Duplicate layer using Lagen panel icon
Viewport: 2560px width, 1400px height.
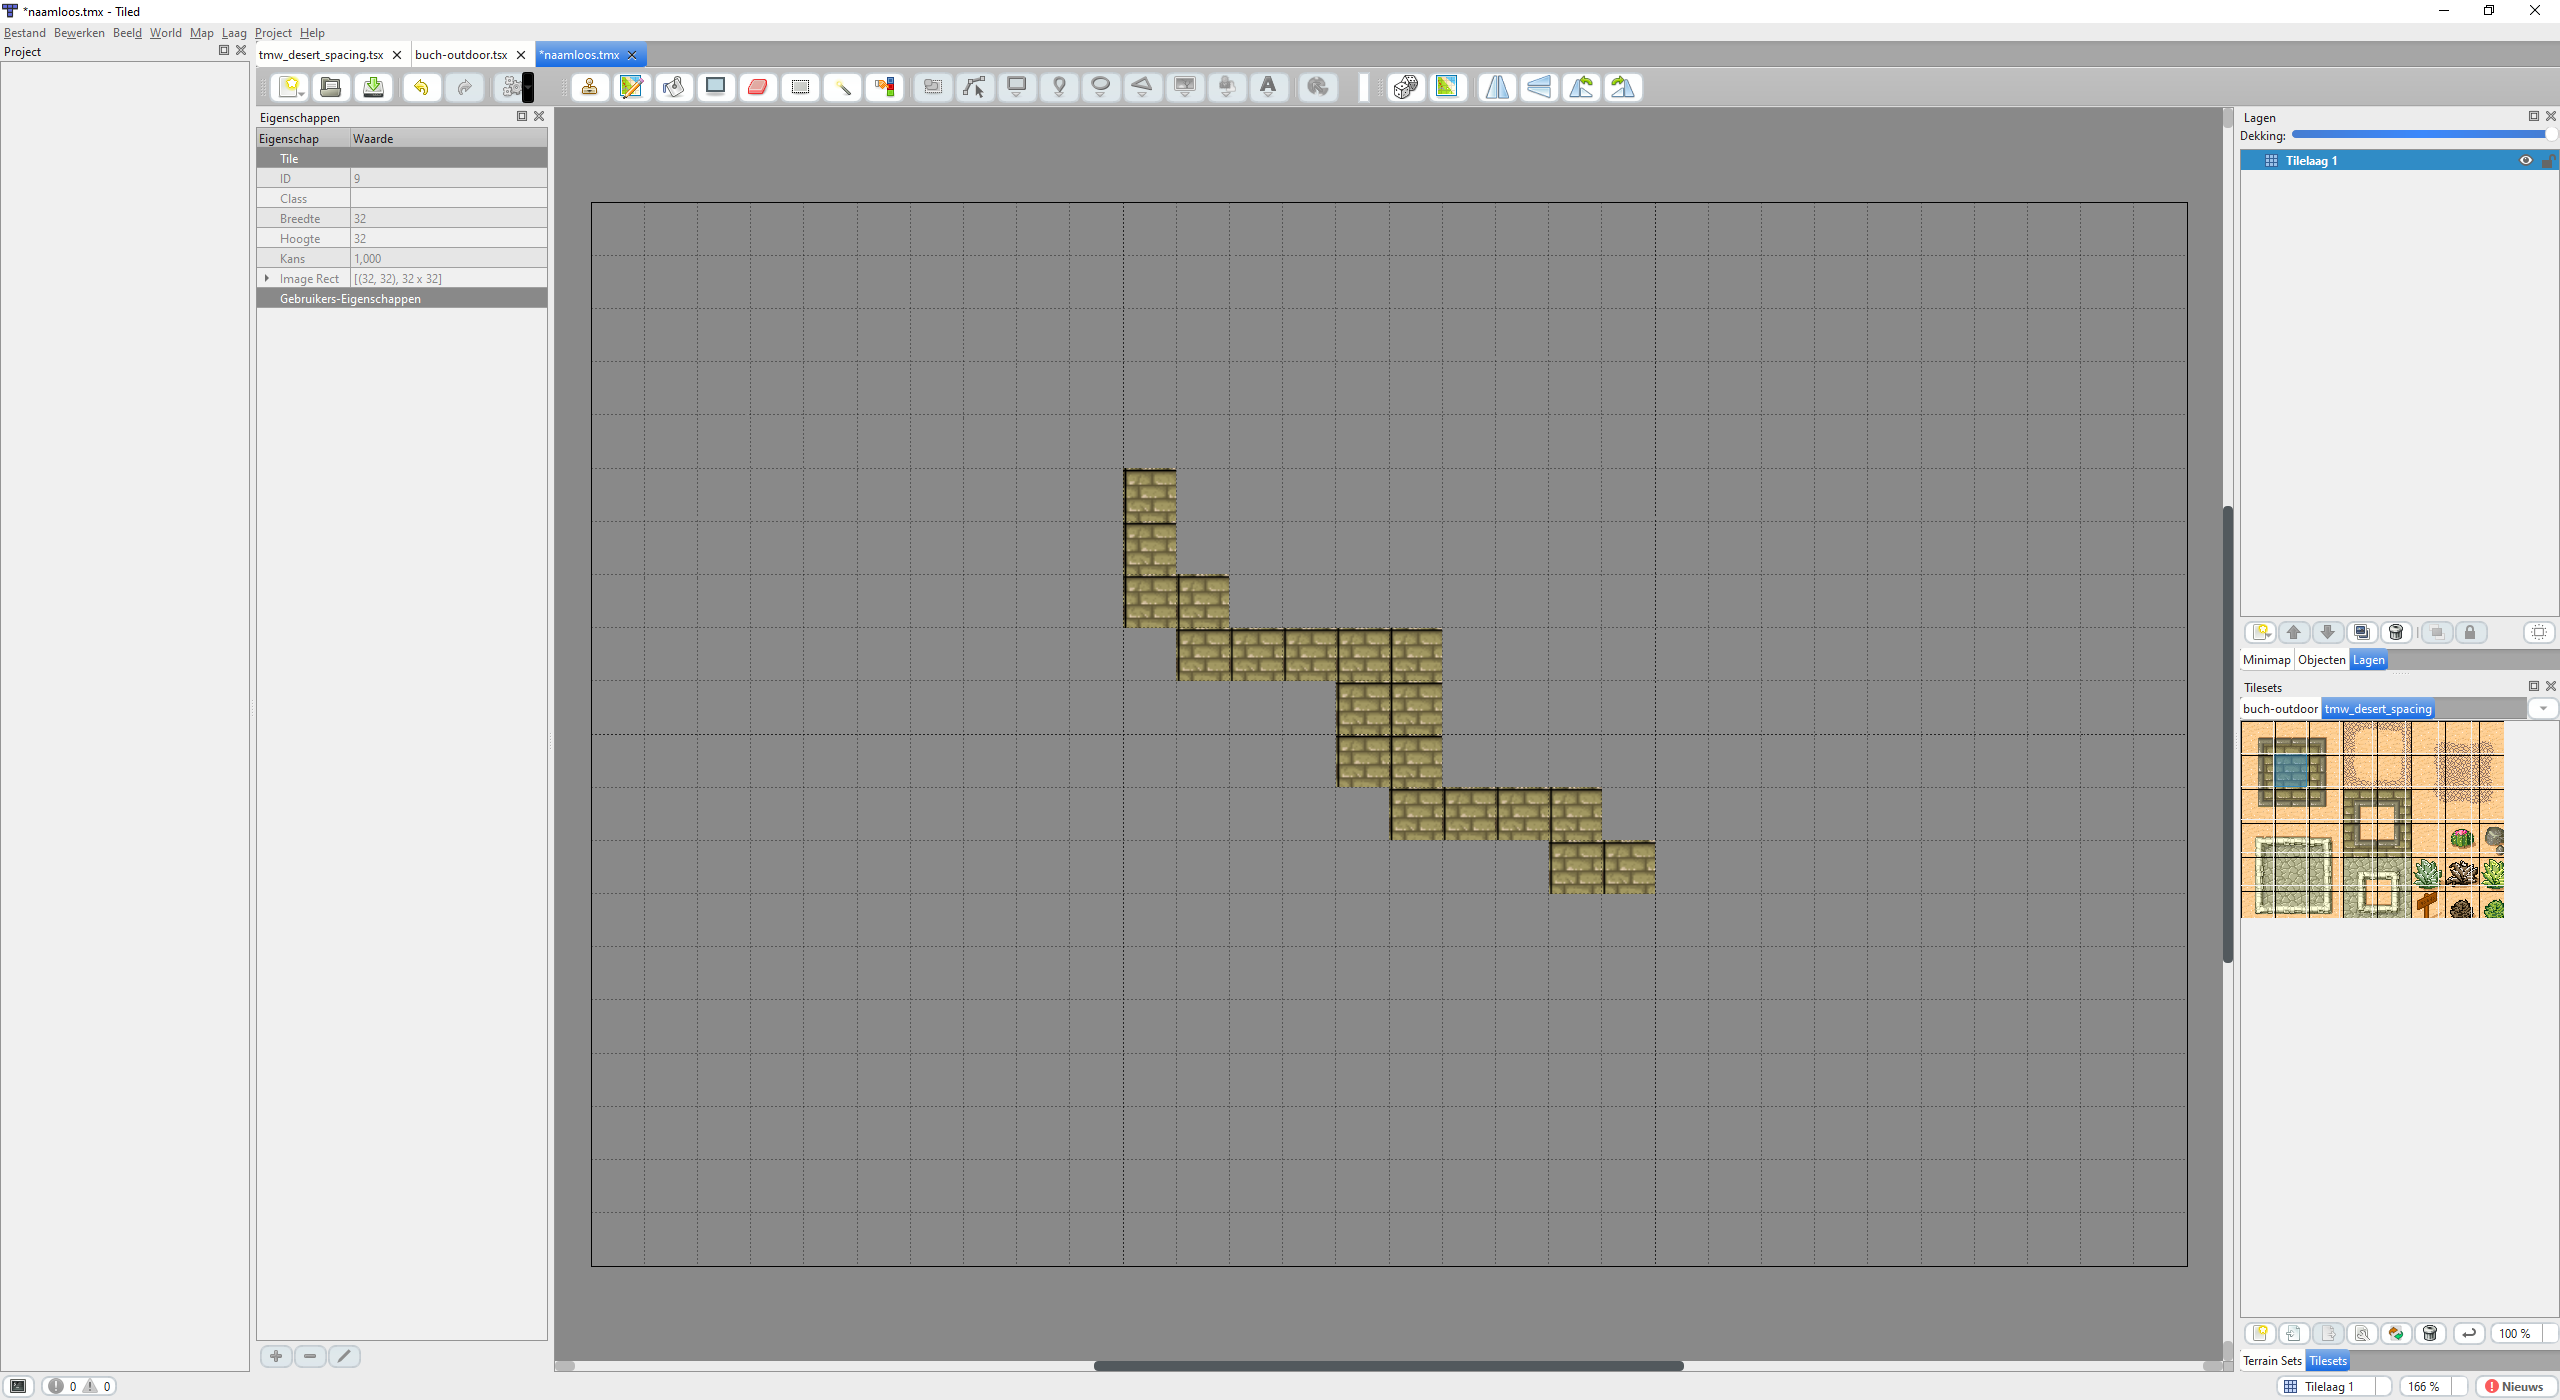click(2362, 632)
